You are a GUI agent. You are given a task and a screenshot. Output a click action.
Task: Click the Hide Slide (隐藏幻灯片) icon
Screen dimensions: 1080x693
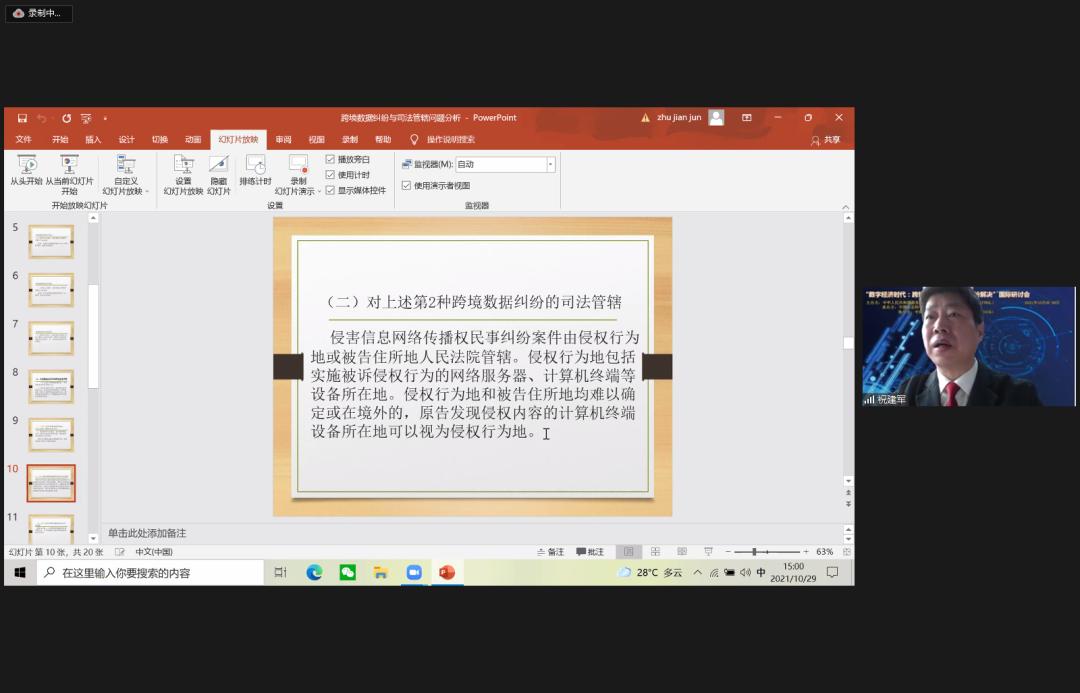218,165
